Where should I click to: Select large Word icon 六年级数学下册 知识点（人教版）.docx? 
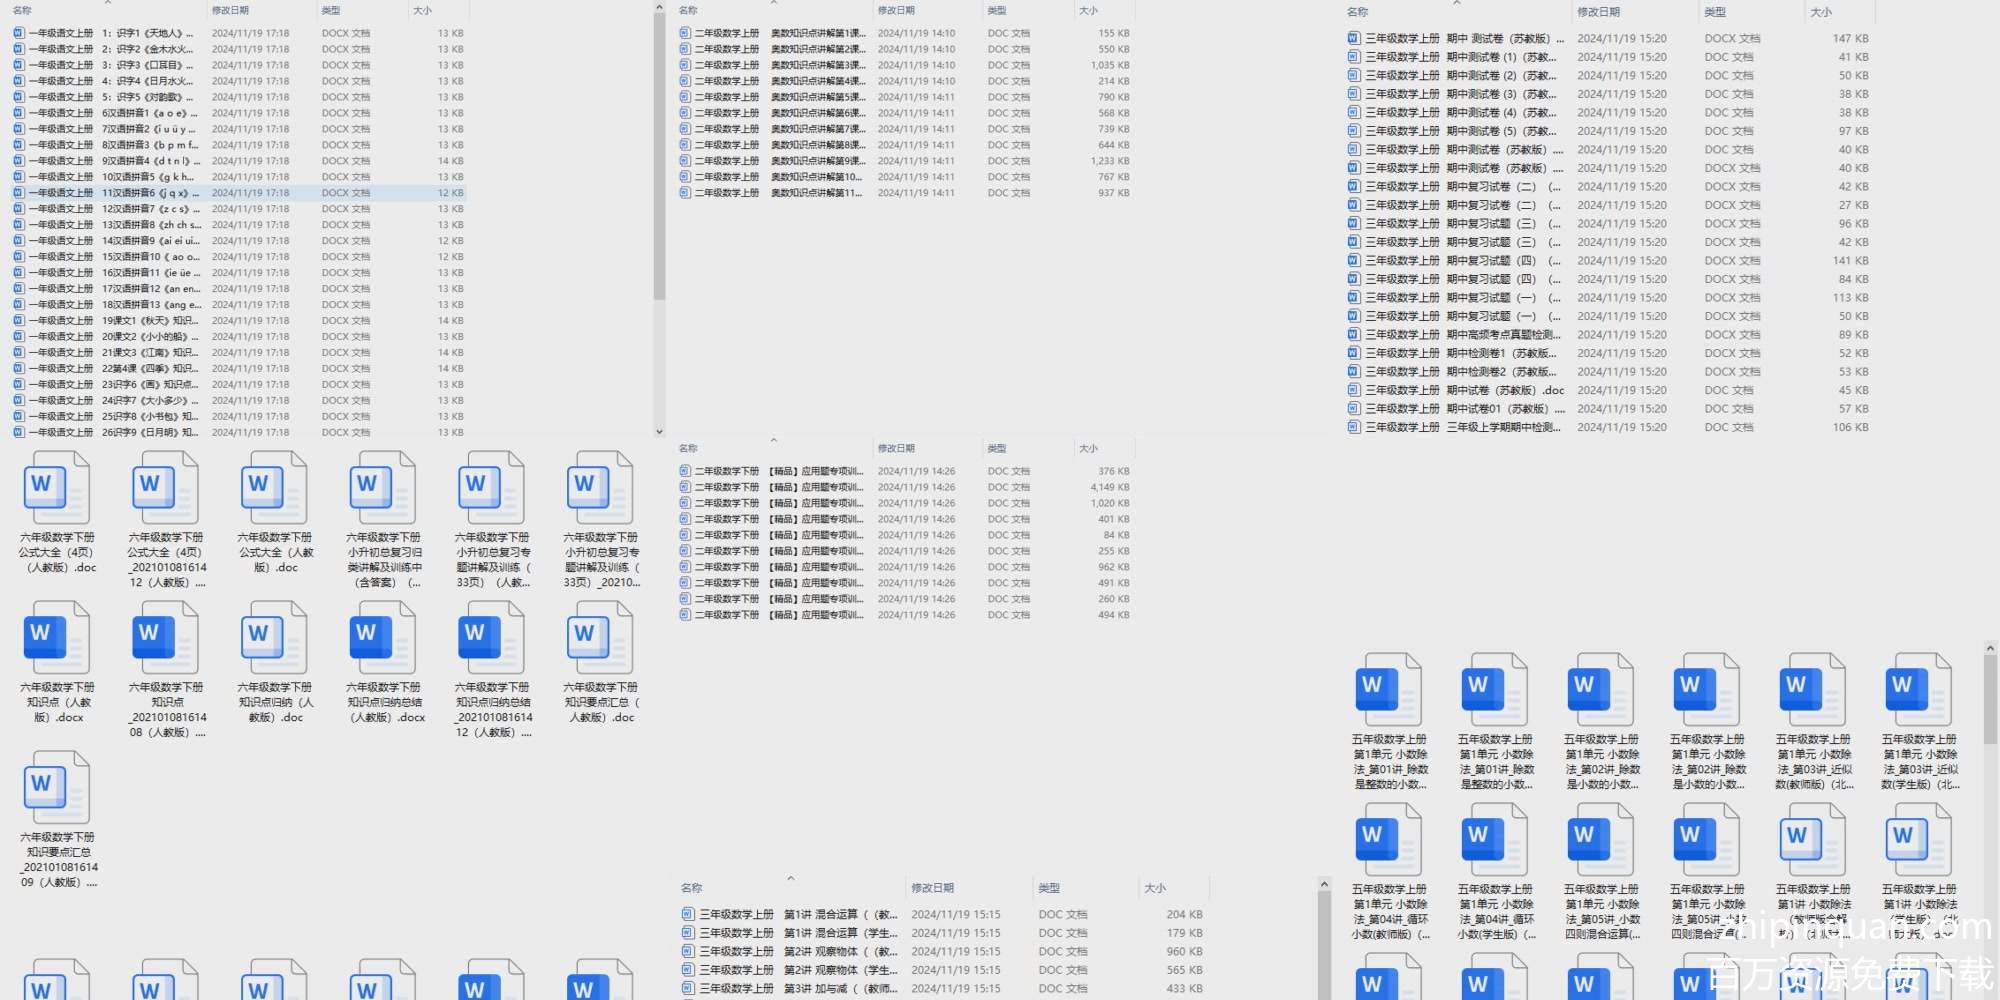[57, 637]
